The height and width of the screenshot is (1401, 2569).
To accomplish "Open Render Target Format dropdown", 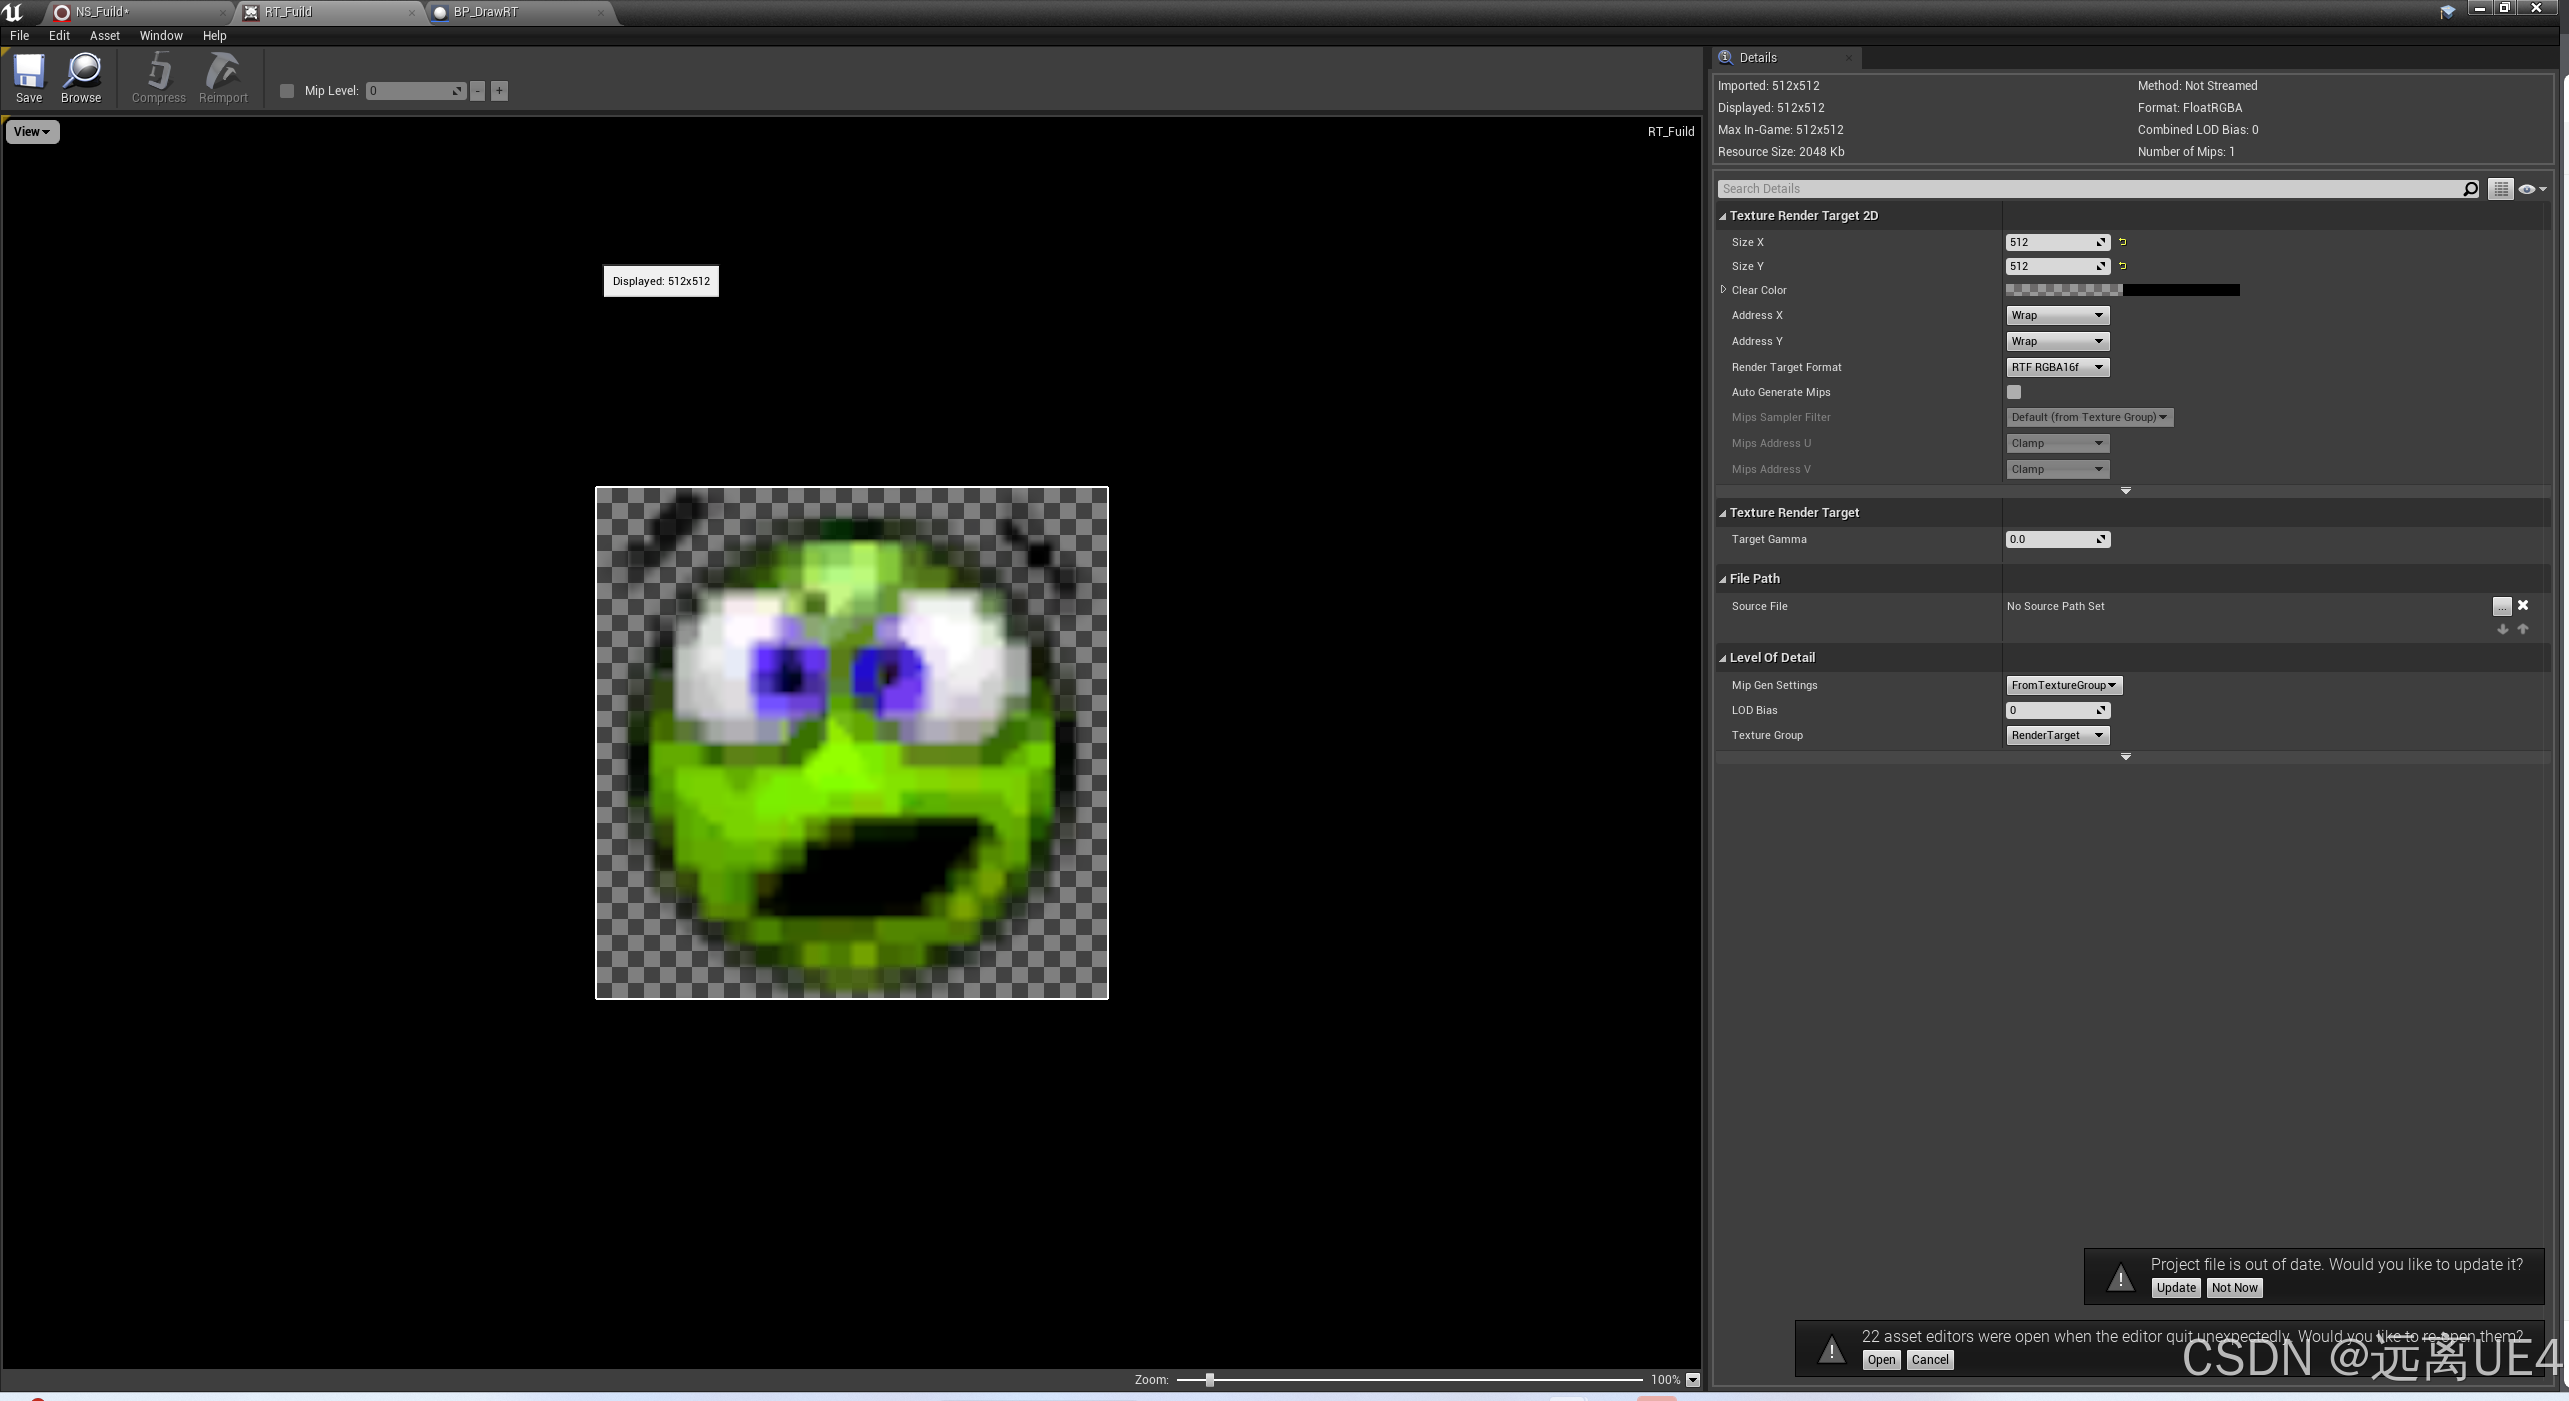I will pyautogui.click(x=2057, y=367).
